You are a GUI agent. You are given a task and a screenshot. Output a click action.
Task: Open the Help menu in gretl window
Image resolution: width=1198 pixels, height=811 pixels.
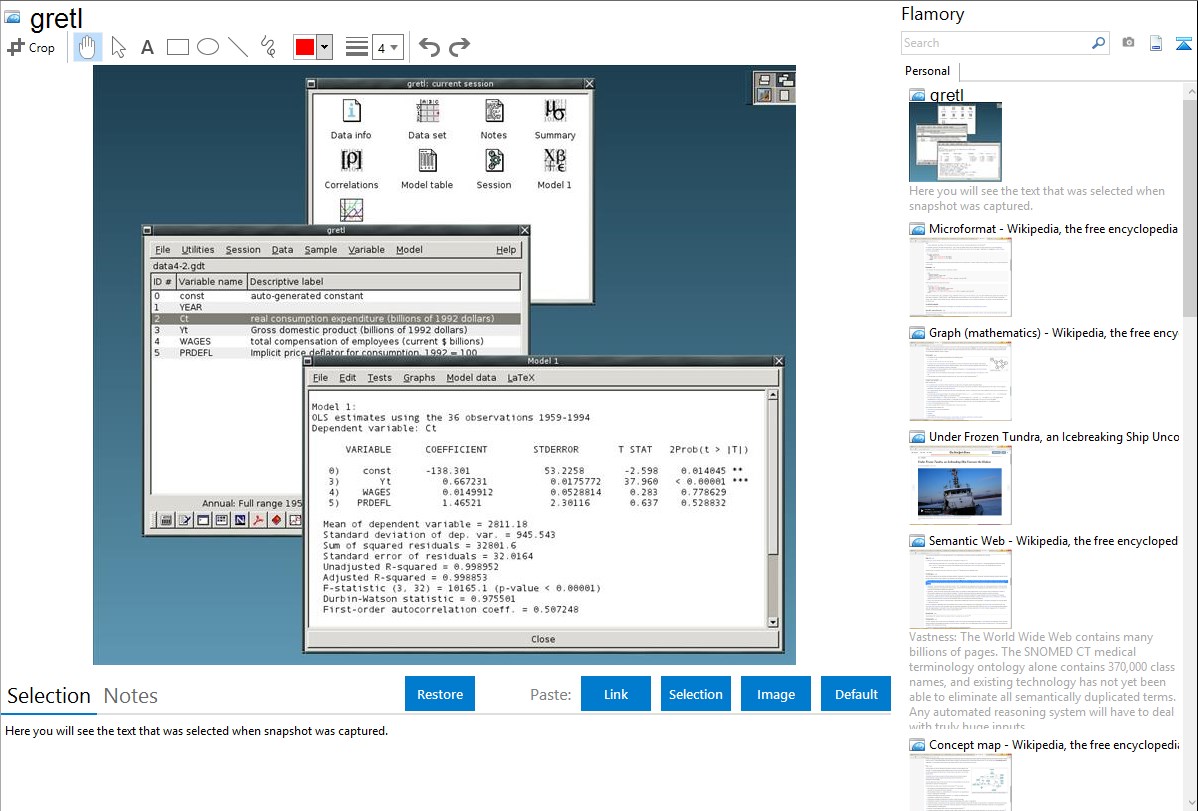(506, 250)
